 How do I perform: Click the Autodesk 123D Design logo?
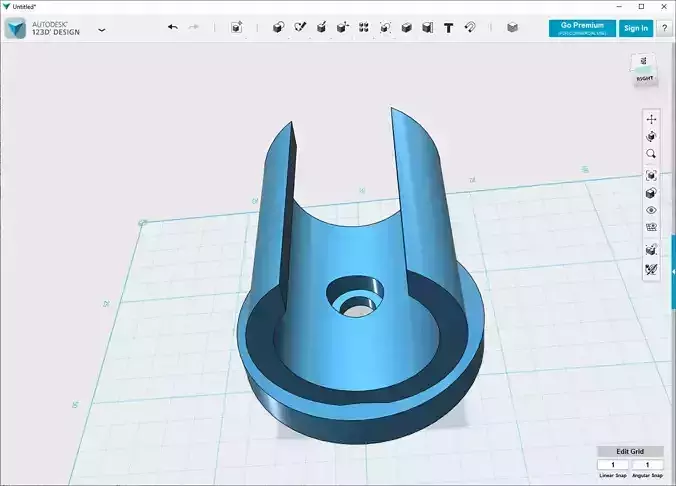click(x=16, y=28)
